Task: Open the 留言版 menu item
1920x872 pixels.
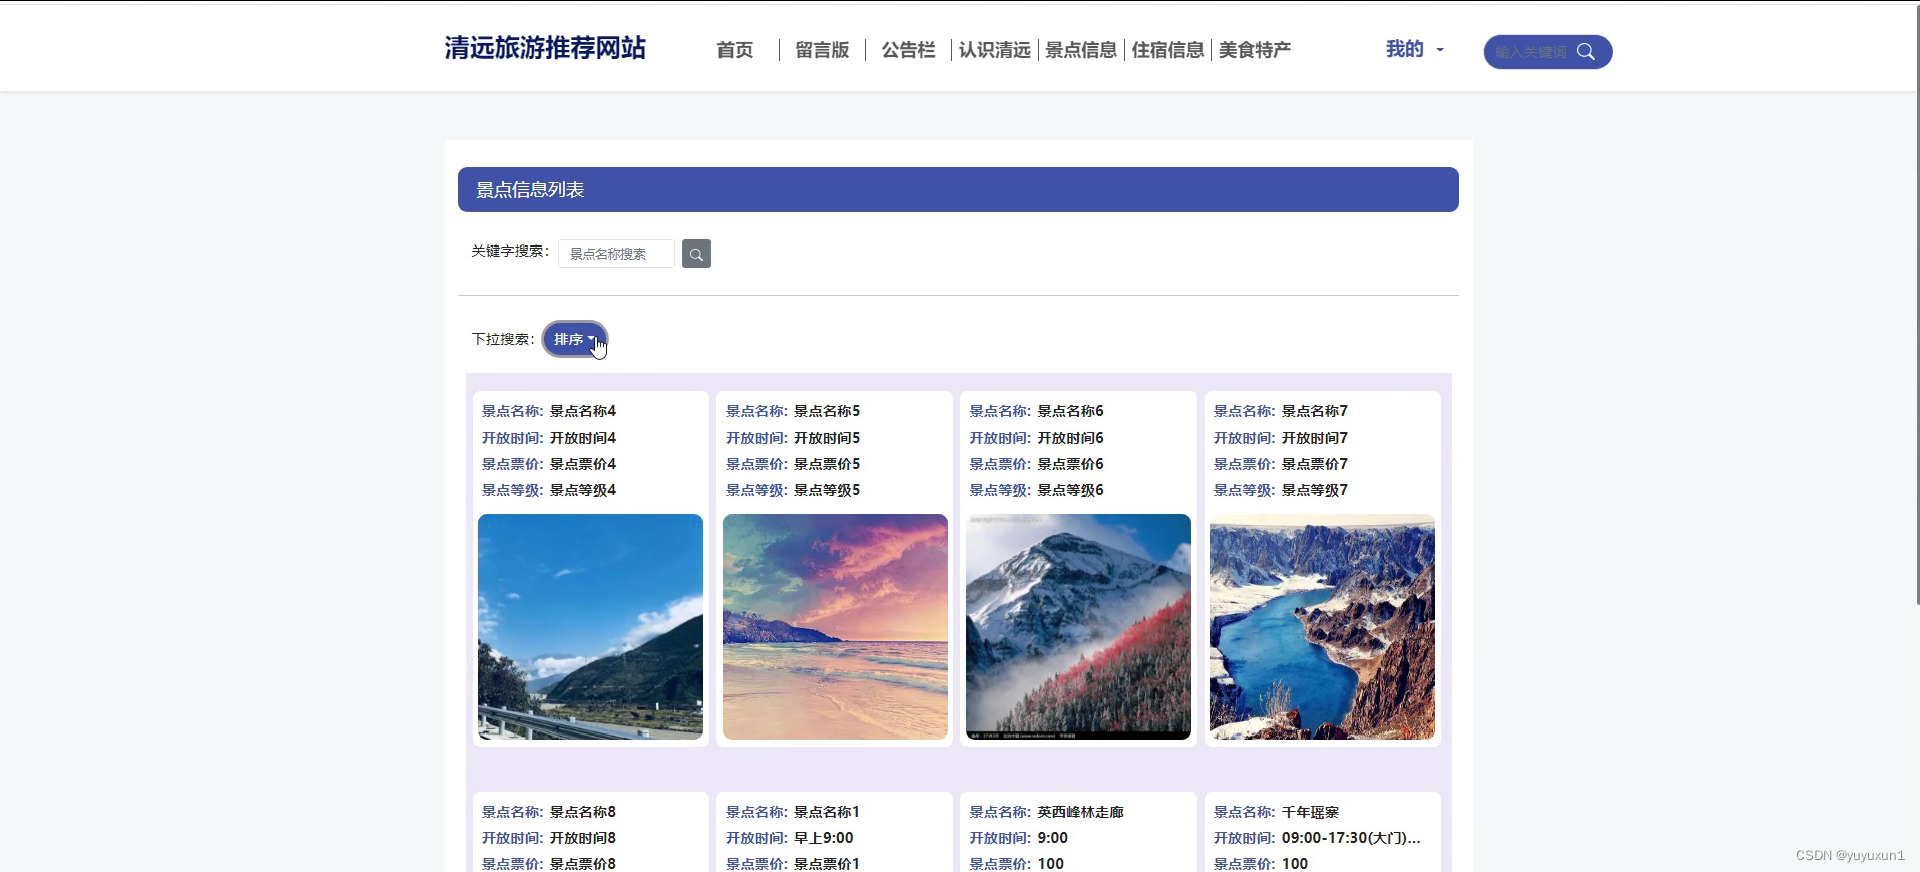Action: click(822, 50)
